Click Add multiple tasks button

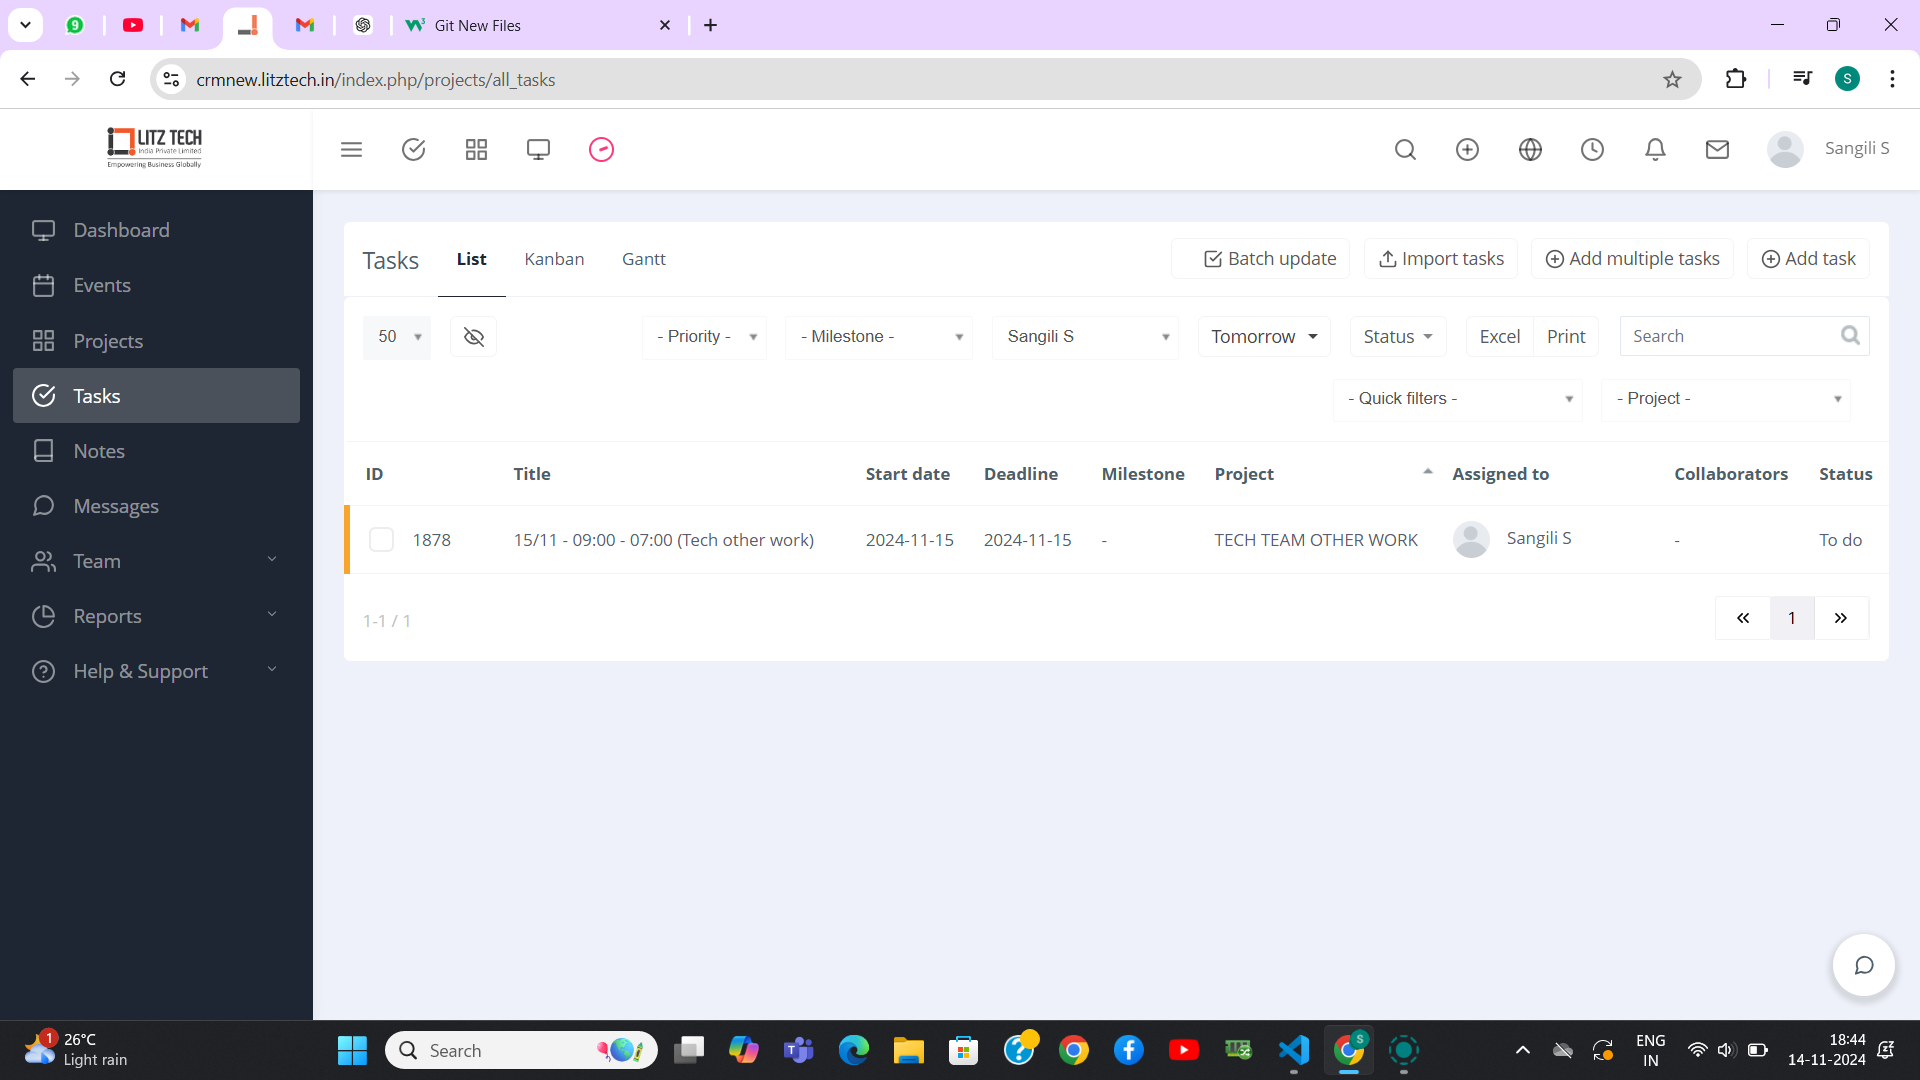[x=1632, y=259]
